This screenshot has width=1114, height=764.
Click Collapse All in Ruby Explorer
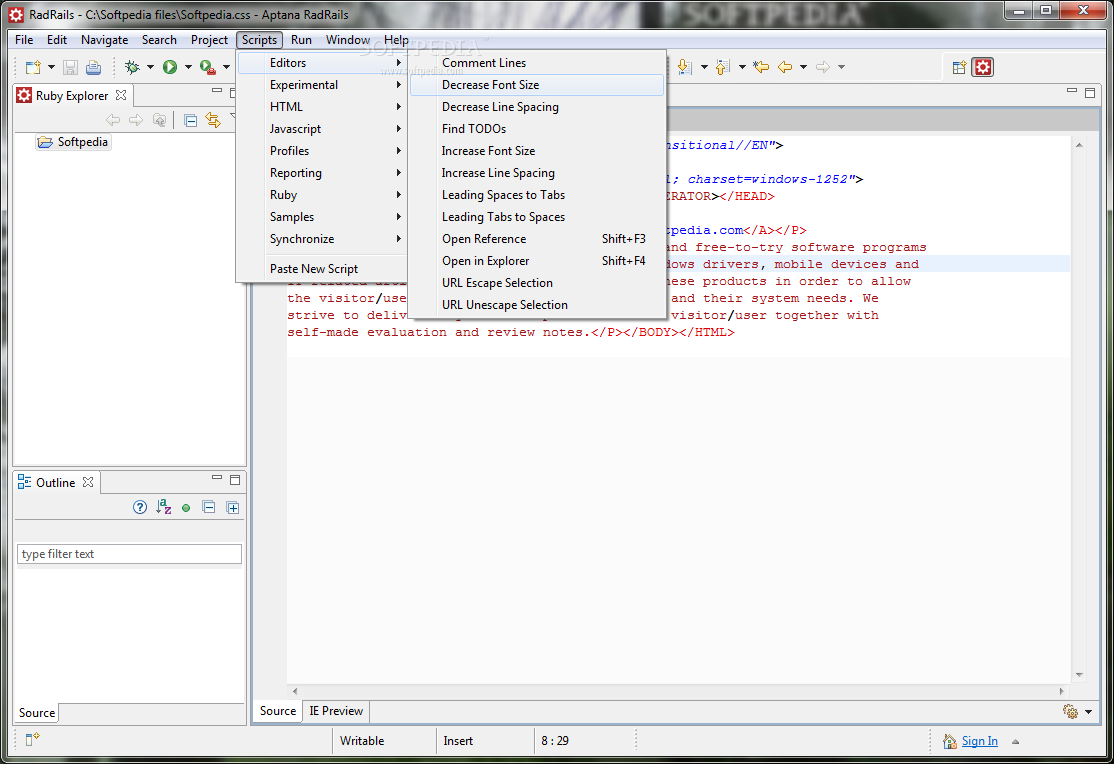click(x=190, y=120)
